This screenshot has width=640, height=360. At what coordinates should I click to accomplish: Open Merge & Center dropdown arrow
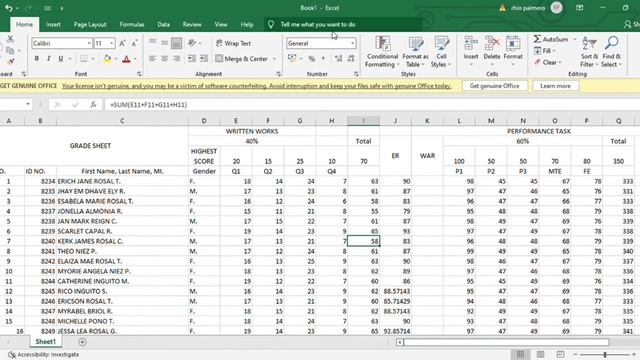[274, 59]
